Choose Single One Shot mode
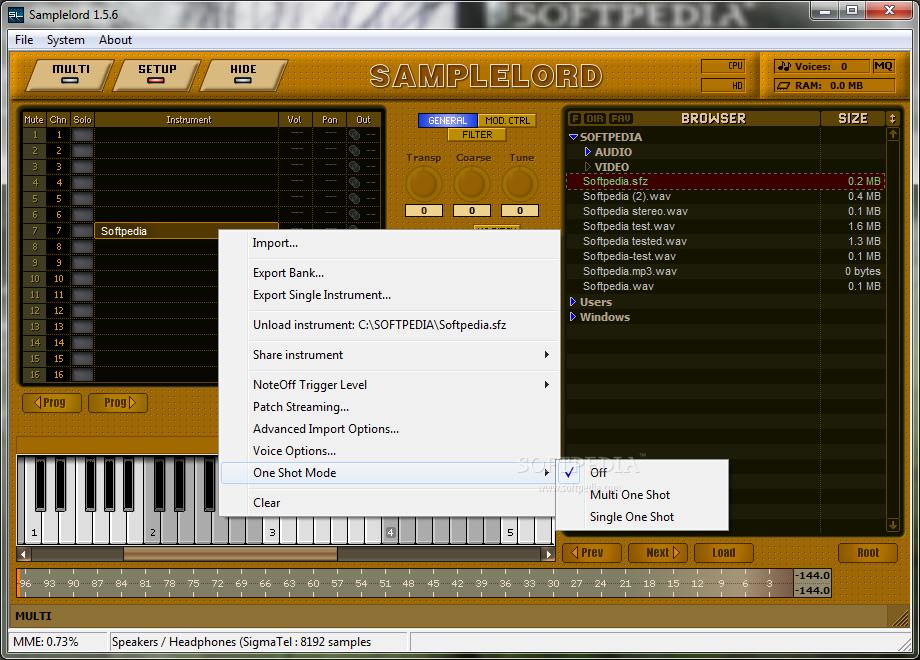920x660 pixels. coord(642,517)
